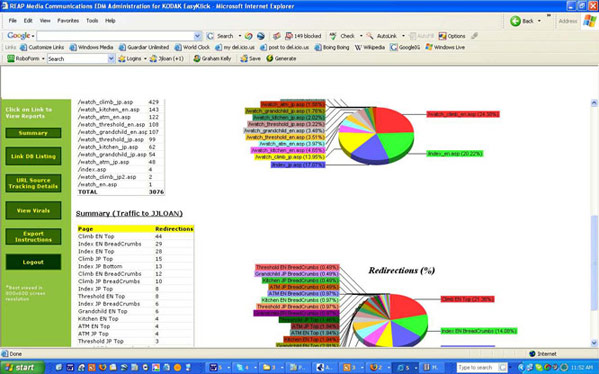The image size is (599, 374).
Task: Open the Wikipedia bookmark
Action: point(369,47)
